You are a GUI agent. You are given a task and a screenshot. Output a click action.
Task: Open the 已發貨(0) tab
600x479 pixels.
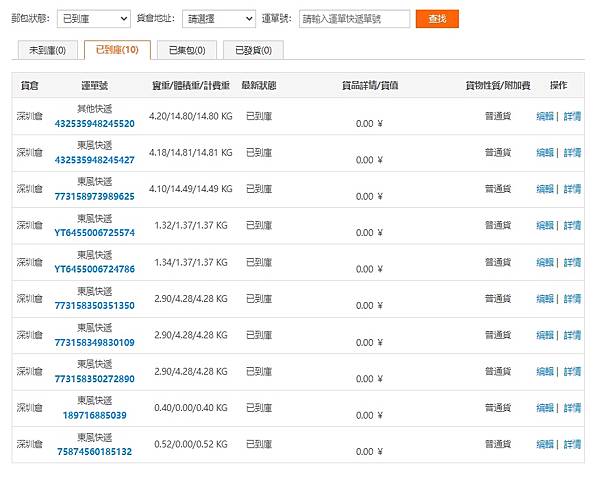[x=253, y=50]
